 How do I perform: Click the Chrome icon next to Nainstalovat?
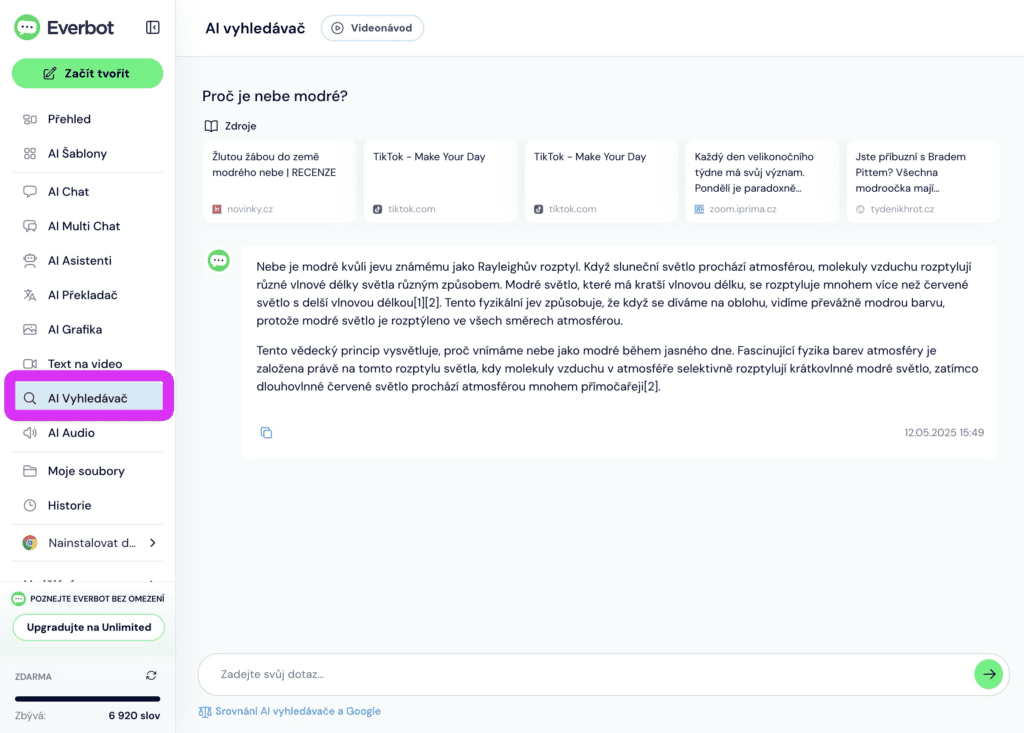(x=30, y=543)
